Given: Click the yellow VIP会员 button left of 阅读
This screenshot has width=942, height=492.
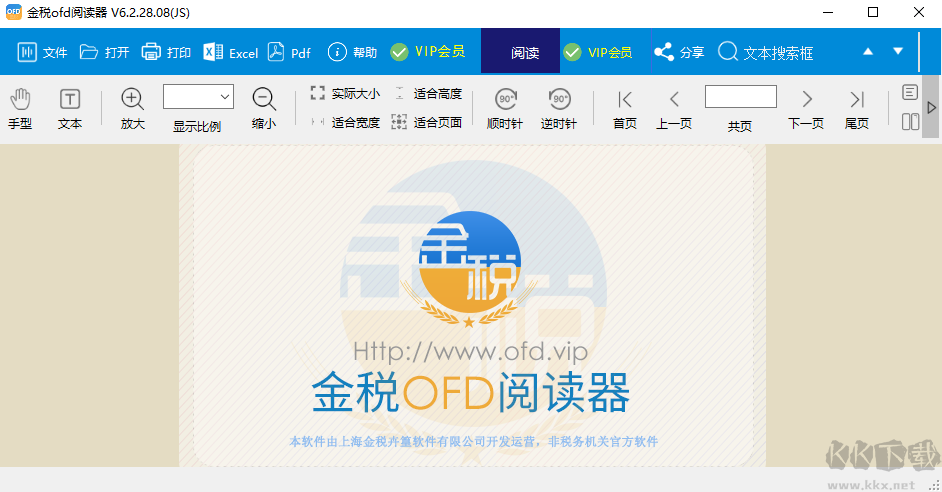Looking at the screenshot, I should tap(428, 52).
